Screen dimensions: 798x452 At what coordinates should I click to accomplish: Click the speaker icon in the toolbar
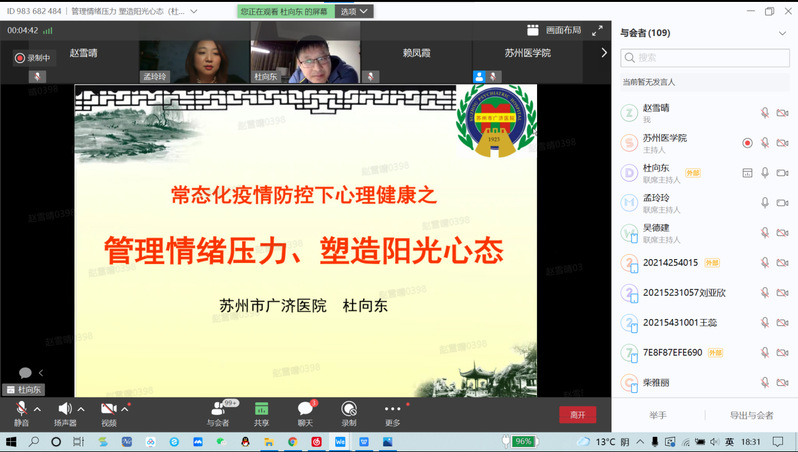tap(65, 410)
